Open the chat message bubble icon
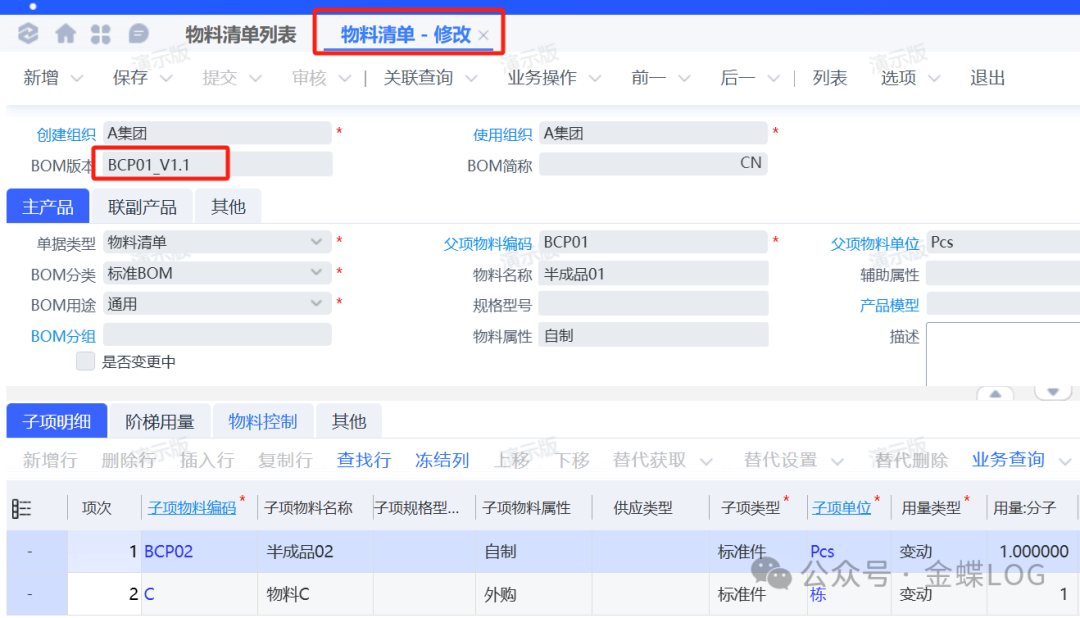1080x618 pixels. point(138,35)
